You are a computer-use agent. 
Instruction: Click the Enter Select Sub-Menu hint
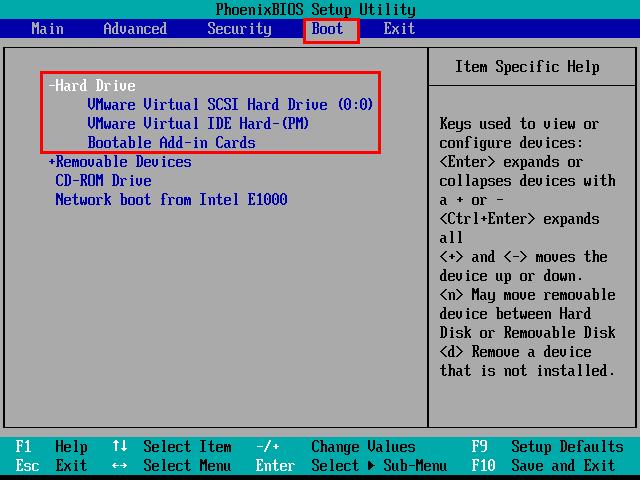pos(350,466)
